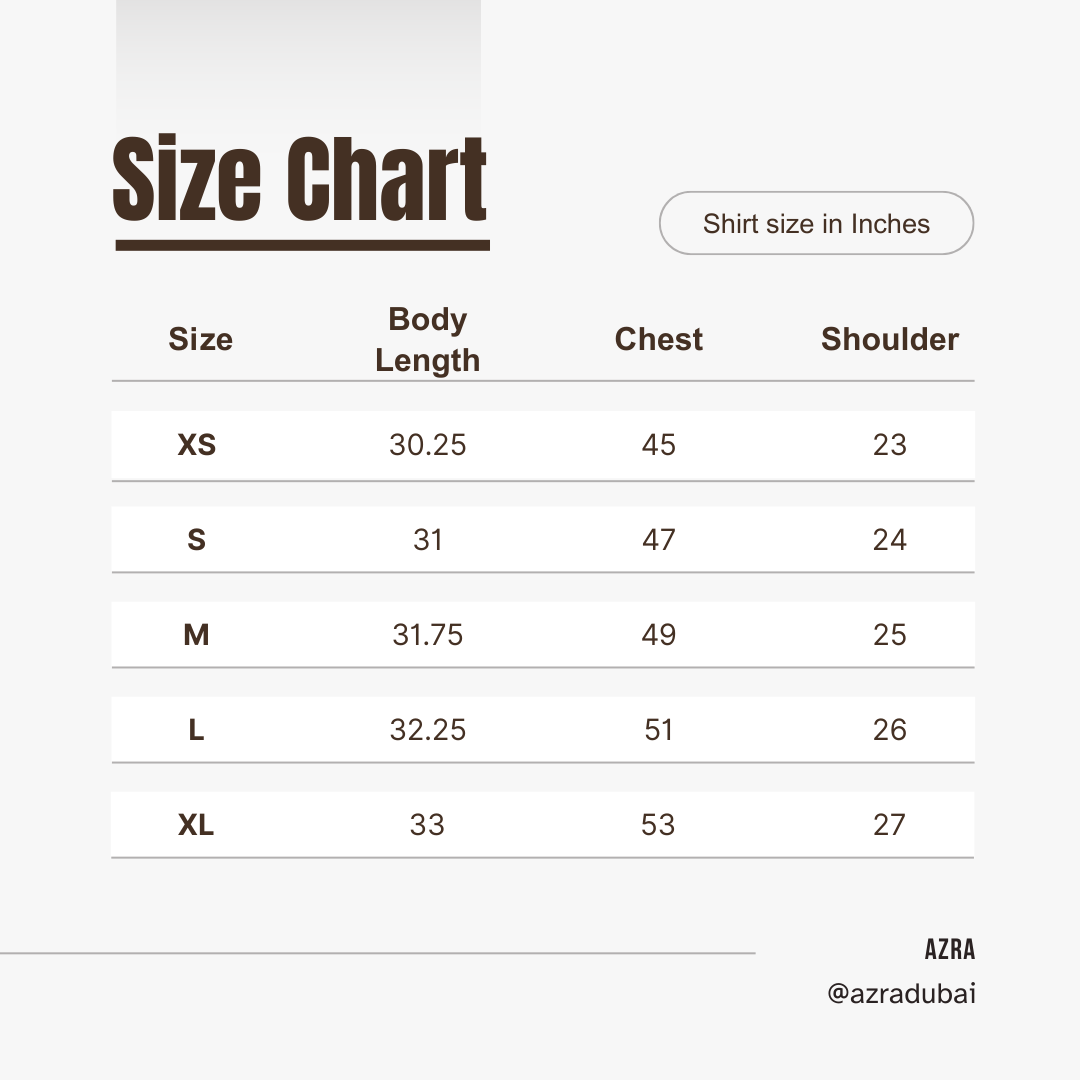Select the Size Chart title heading

(300, 181)
